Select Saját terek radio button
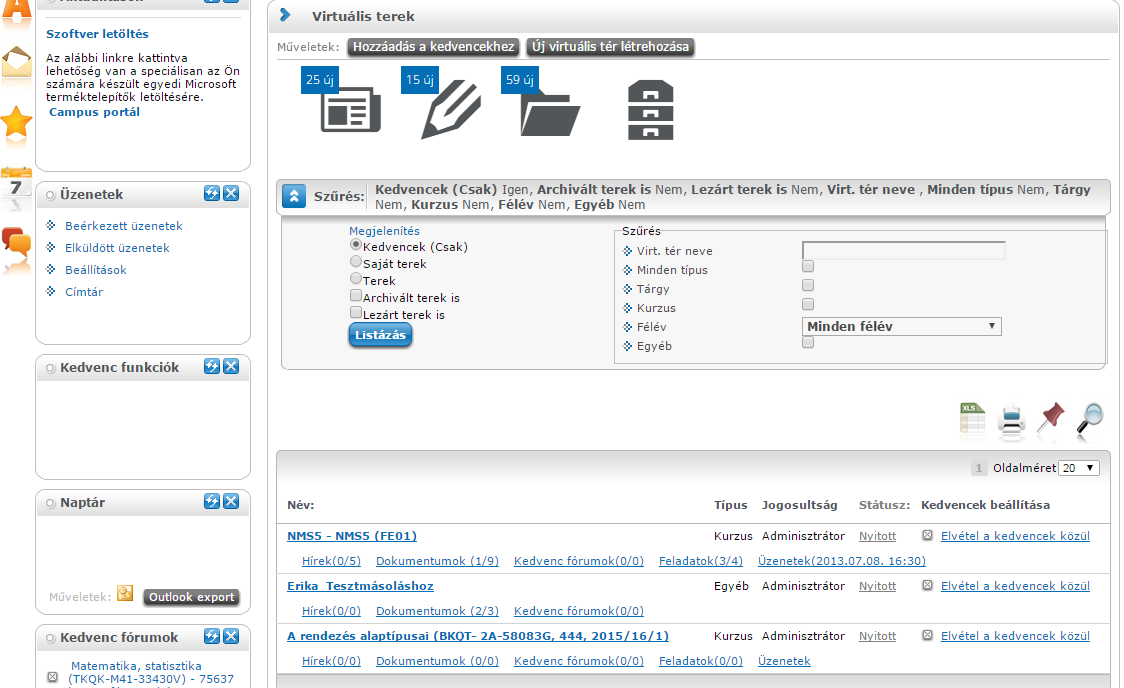 pos(356,262)
